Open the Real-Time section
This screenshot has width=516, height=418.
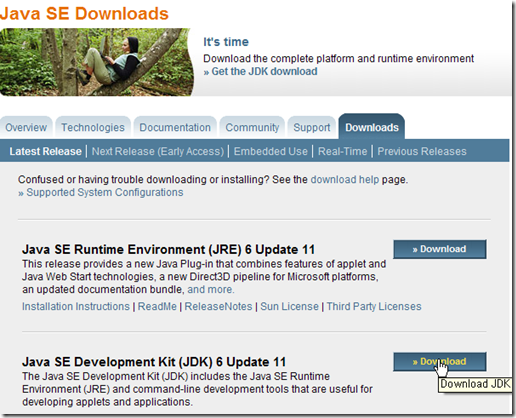[x=342, y=151]
